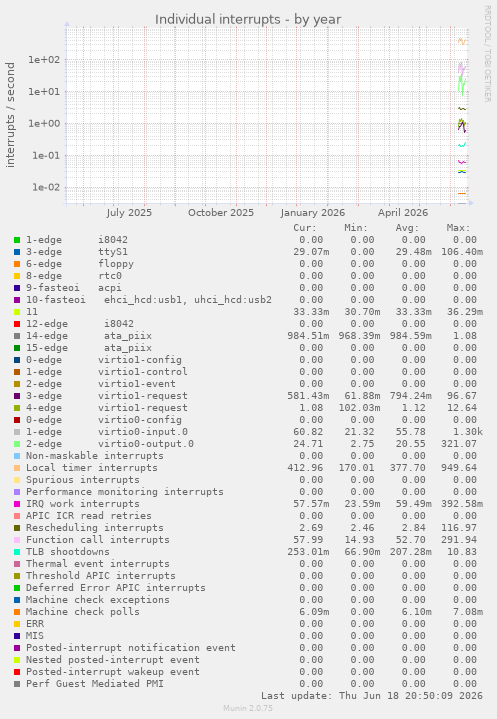Screen dimensions: 497x719
Task: Click the Cur: column header
Action: [x=305, y=228]
